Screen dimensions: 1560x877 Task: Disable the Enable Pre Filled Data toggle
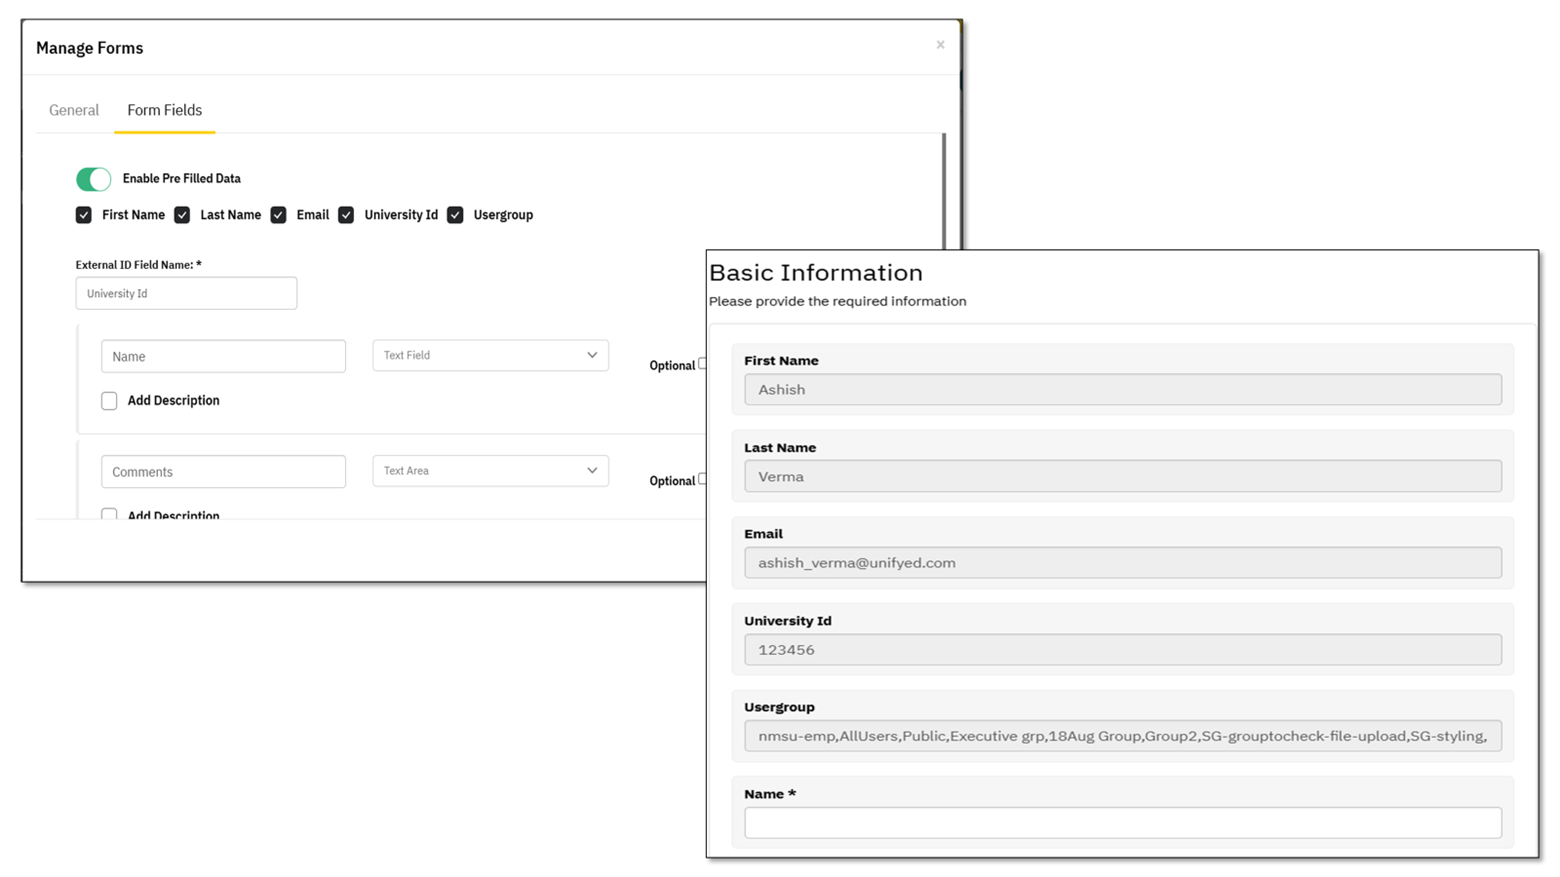(x=94, y=179)
